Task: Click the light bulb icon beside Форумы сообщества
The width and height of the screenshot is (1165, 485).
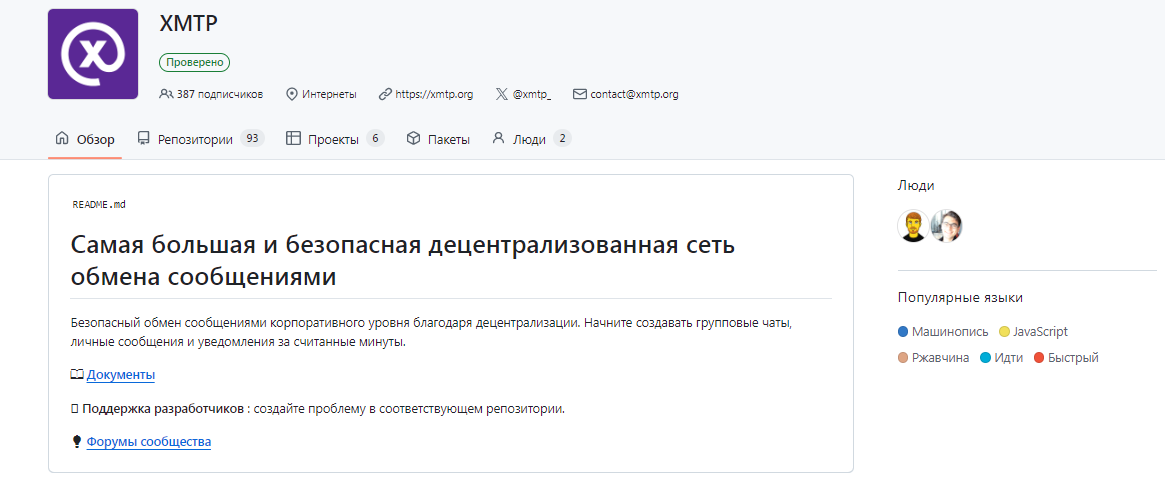Action: pos(77,442)
